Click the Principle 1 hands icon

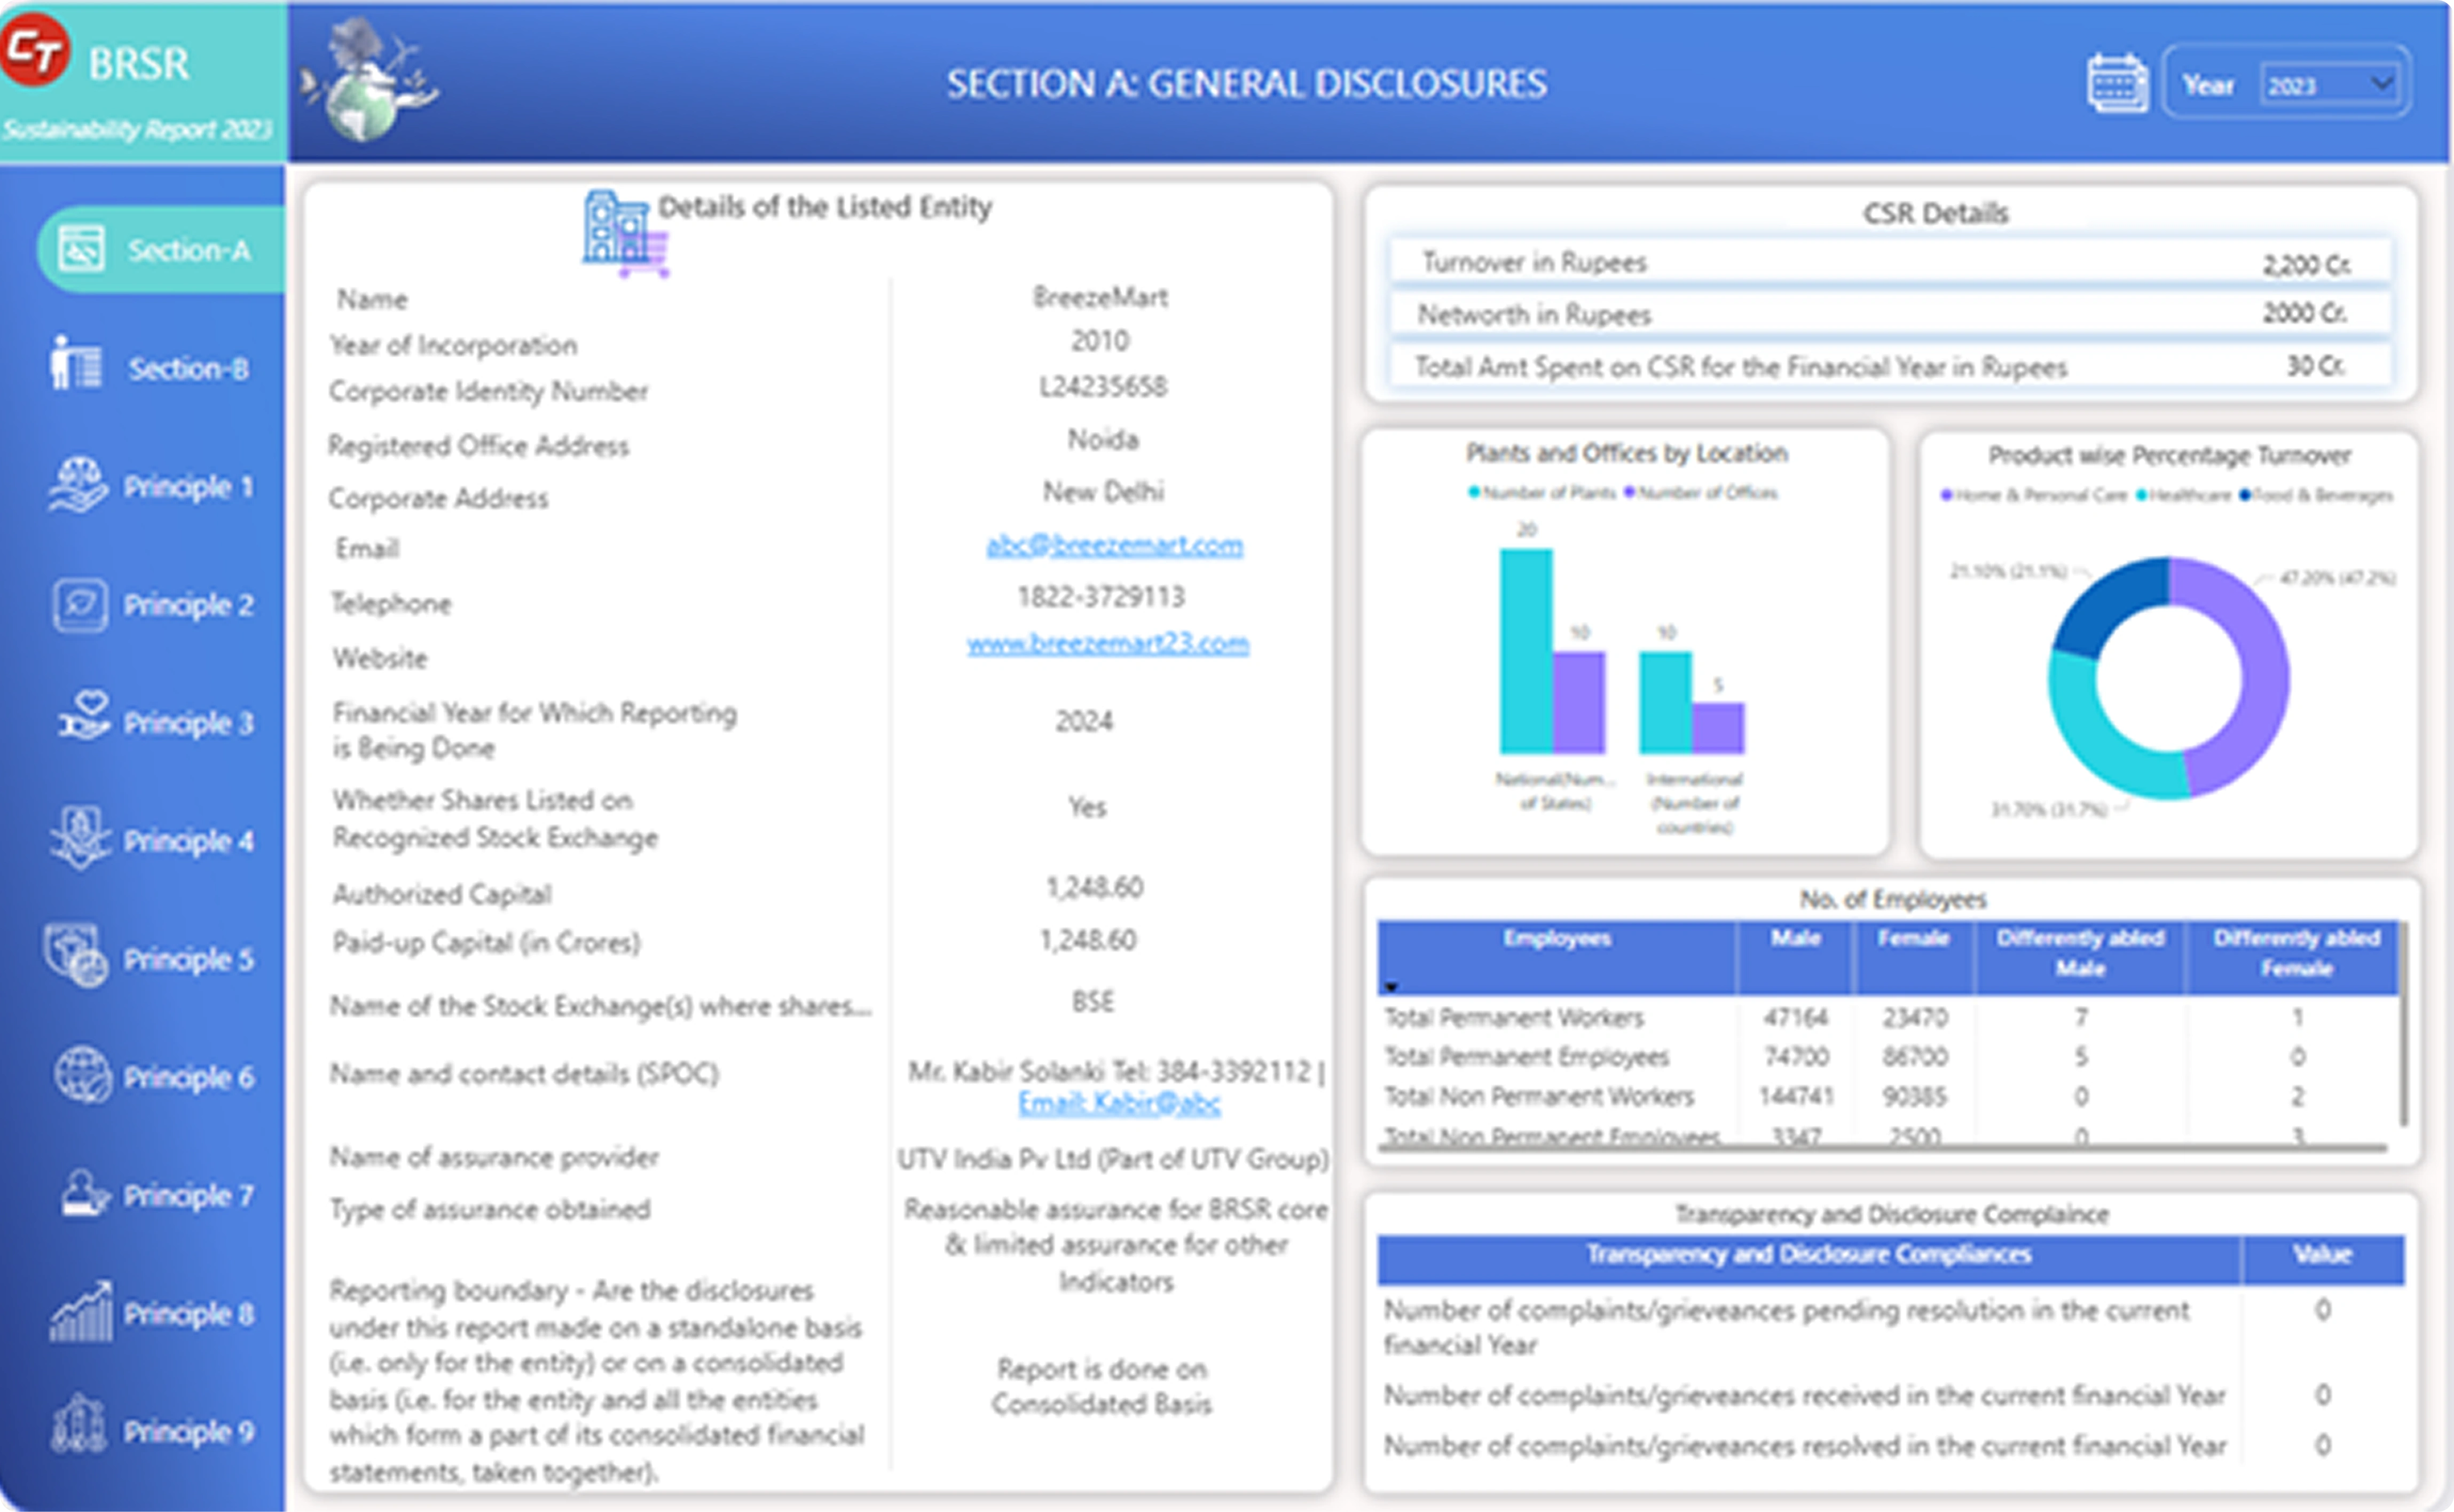point(78,485)
